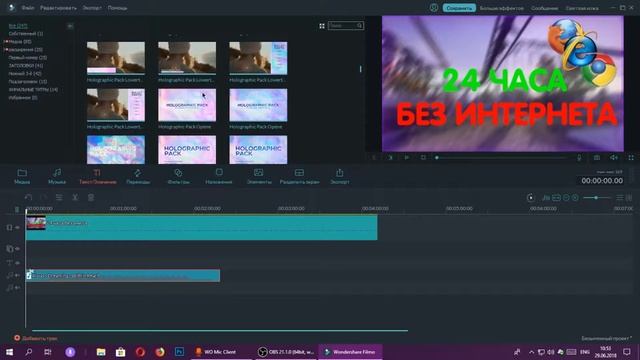Click the search magnifier icon in library

(359, 26)
